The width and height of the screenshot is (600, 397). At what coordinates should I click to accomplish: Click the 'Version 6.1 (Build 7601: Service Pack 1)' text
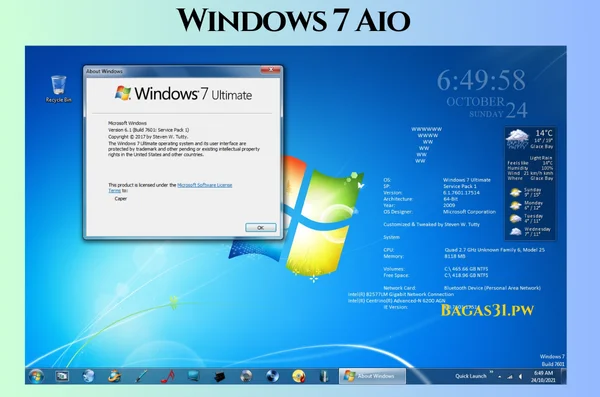tap(148, 130)
